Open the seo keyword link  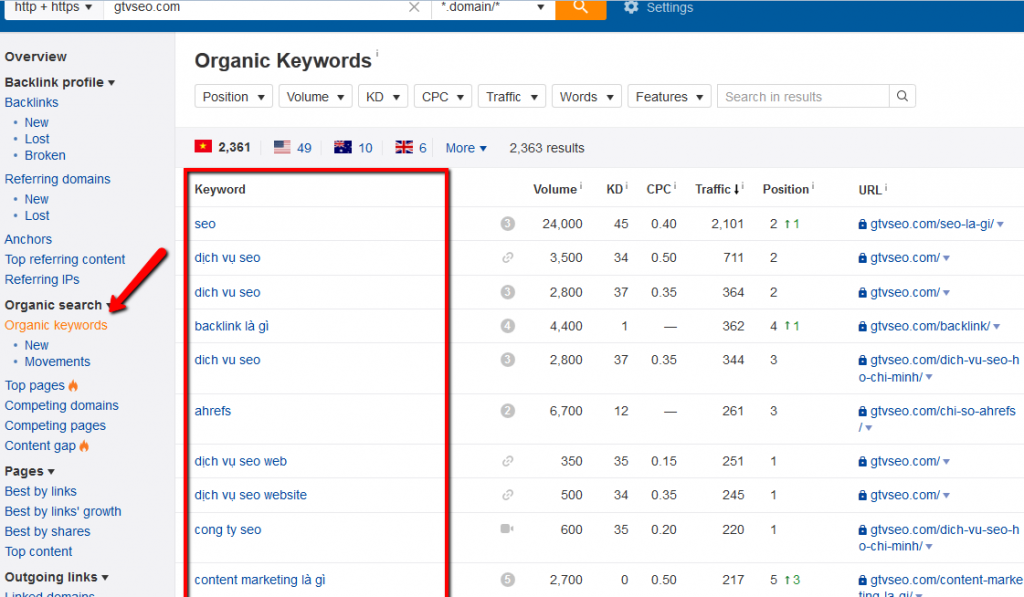click(x=204, y=224)
